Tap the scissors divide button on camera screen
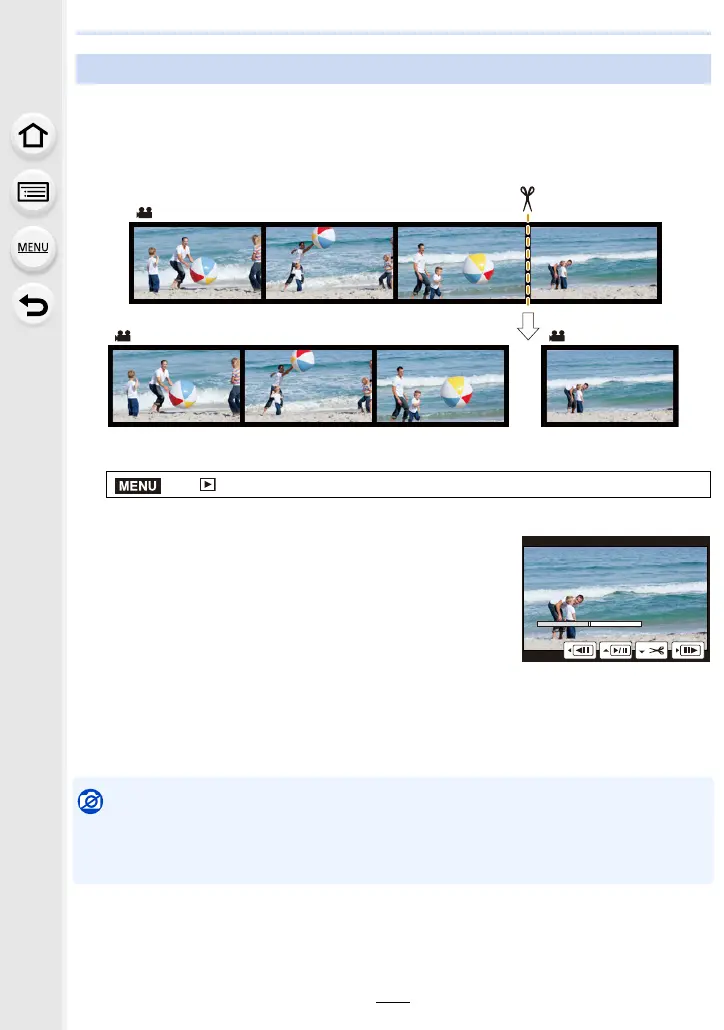Image resolution: width=724 pixels, height=1030 pixels. click(652, 650)
